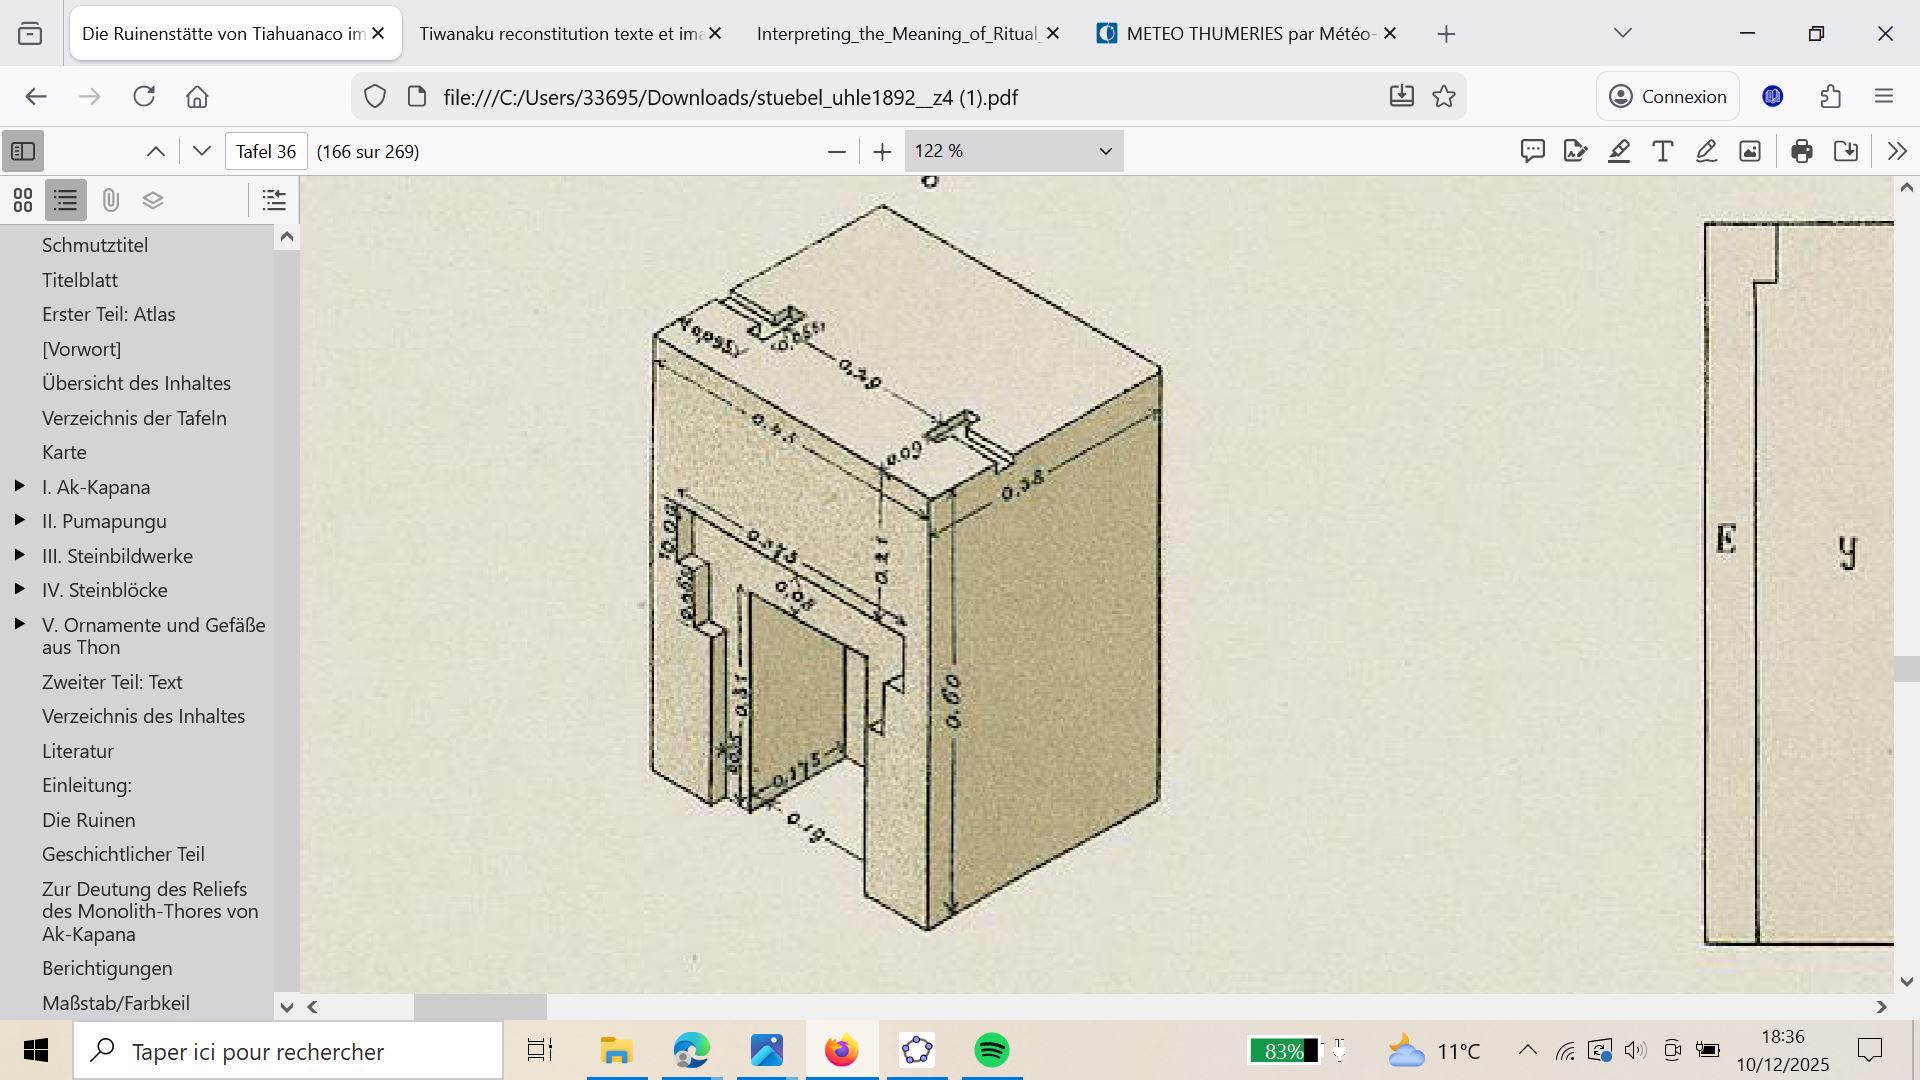Switch the sidebar to document outline view
The height and width of the screenshot is (1080, 1920).
(66, 200)
